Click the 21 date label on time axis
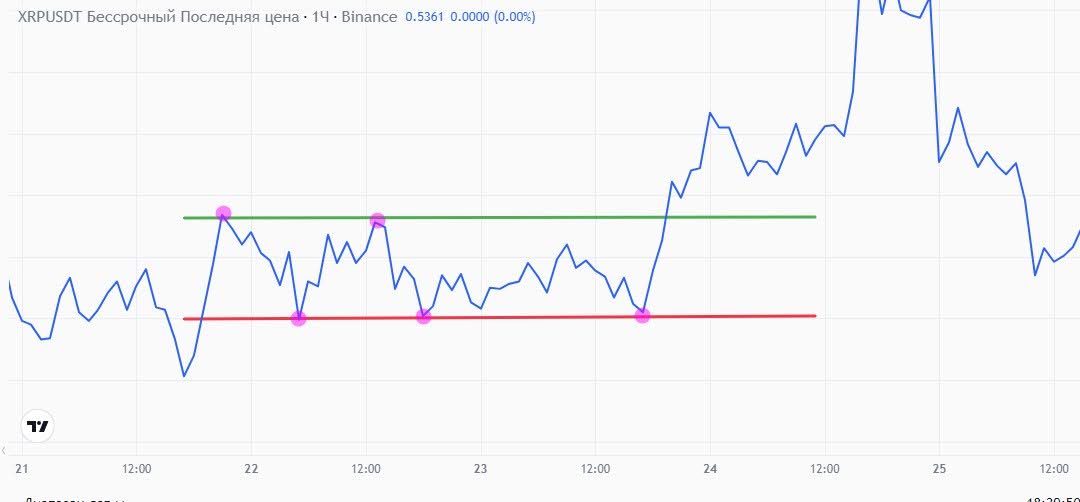This screenshot has width=1080, height=502. (x=21, y=469)
